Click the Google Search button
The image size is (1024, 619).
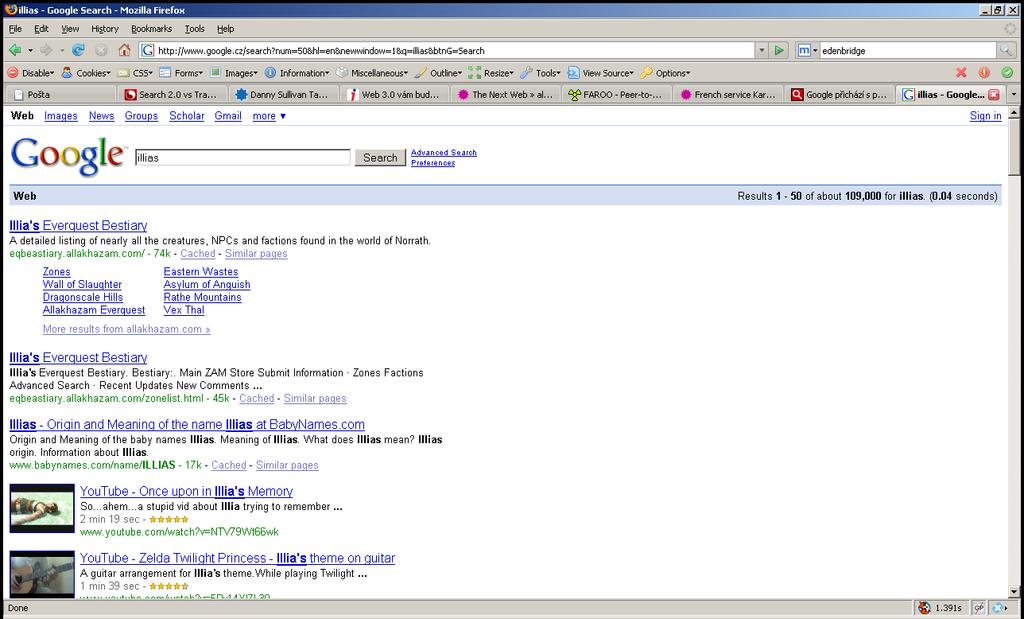pyautogui.click(x=380, y=157)
